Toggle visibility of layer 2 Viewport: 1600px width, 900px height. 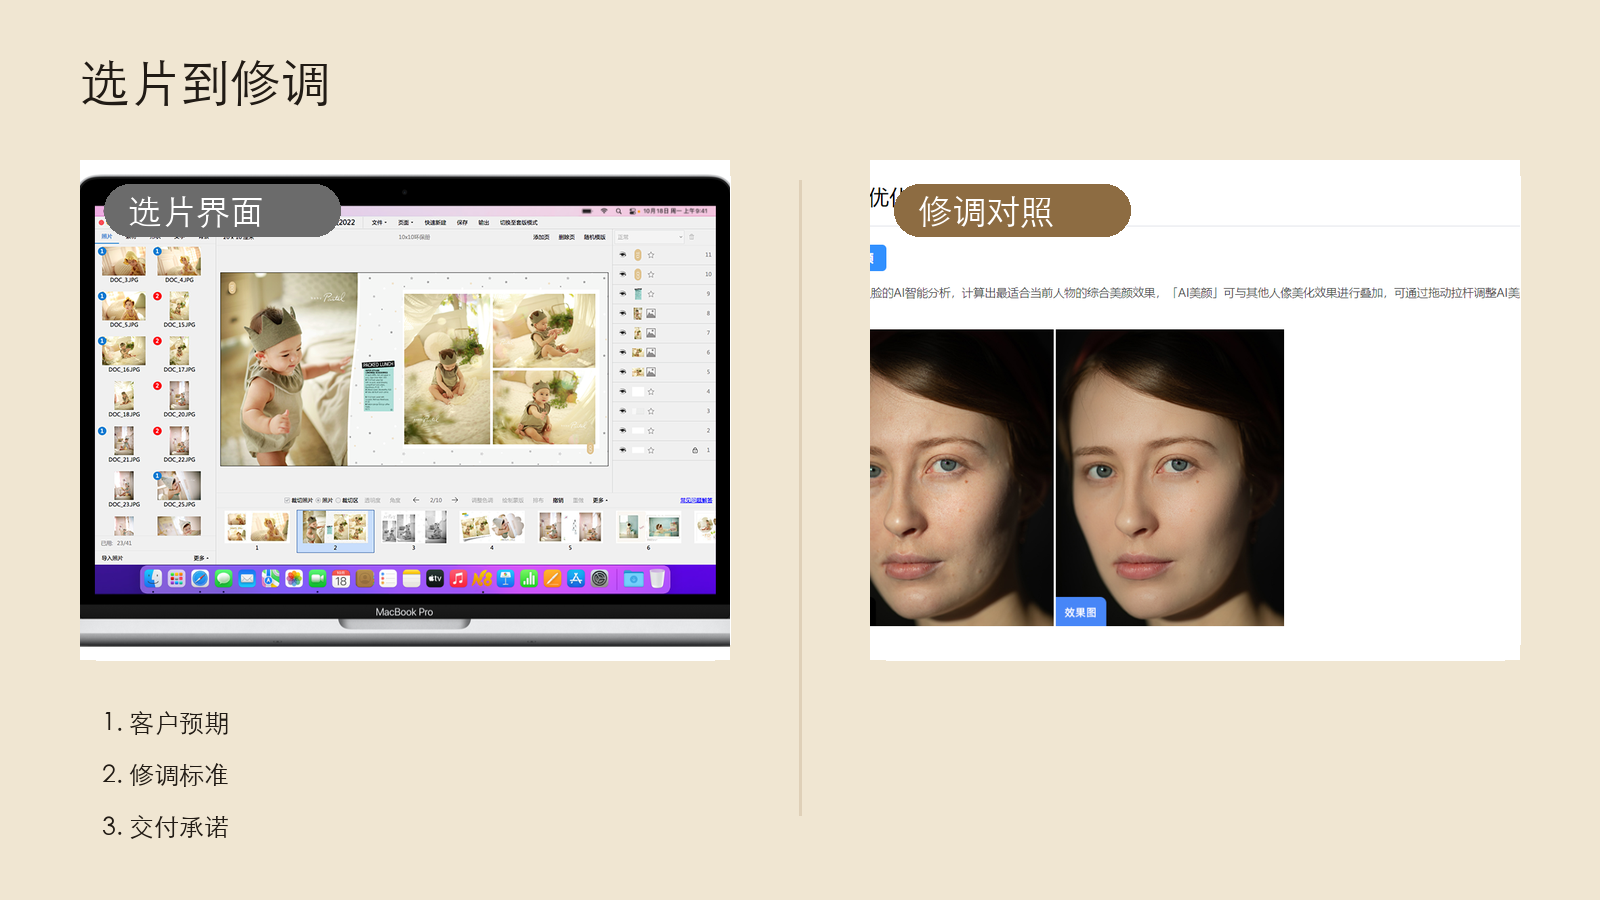(623, 431)
